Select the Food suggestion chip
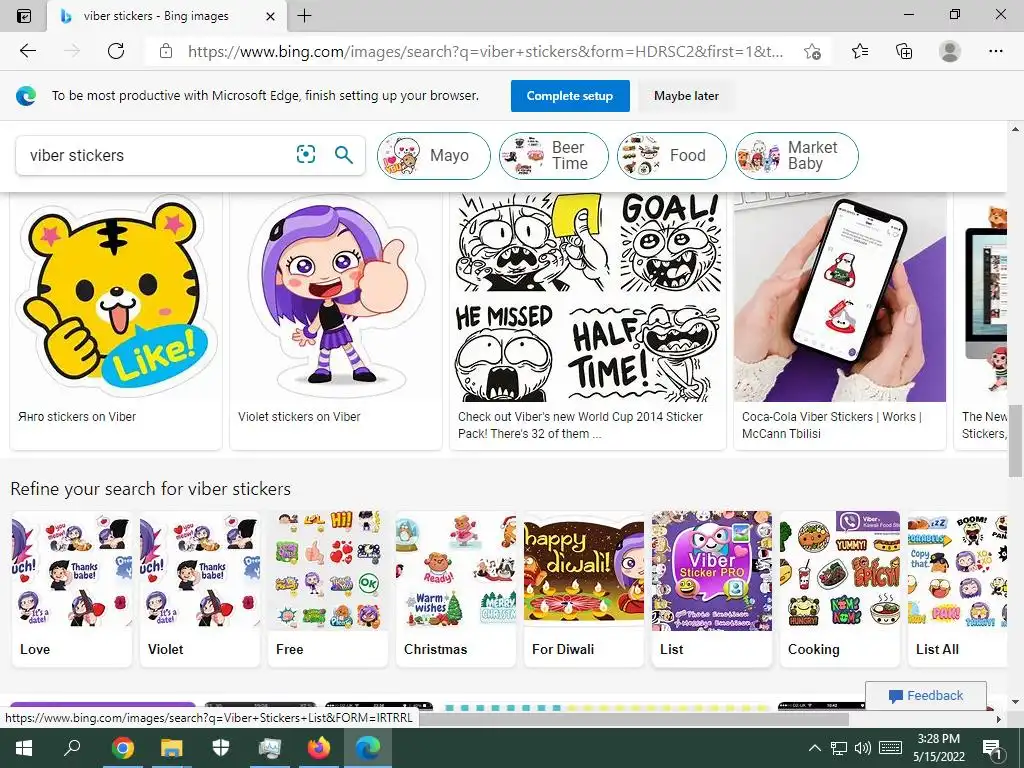The width and height of the screenshot is (1024, 768). point(671,155)
